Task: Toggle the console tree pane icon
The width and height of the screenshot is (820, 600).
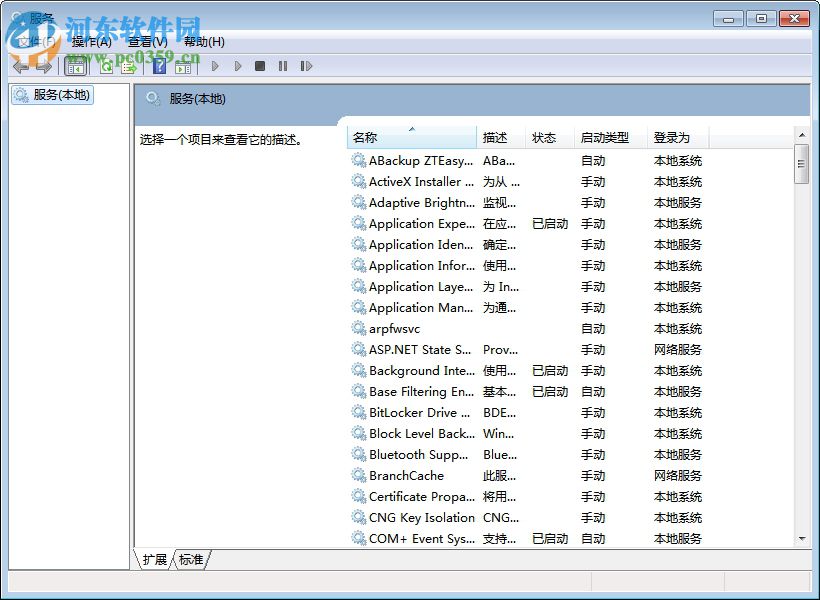Action: tap(76, 66)
